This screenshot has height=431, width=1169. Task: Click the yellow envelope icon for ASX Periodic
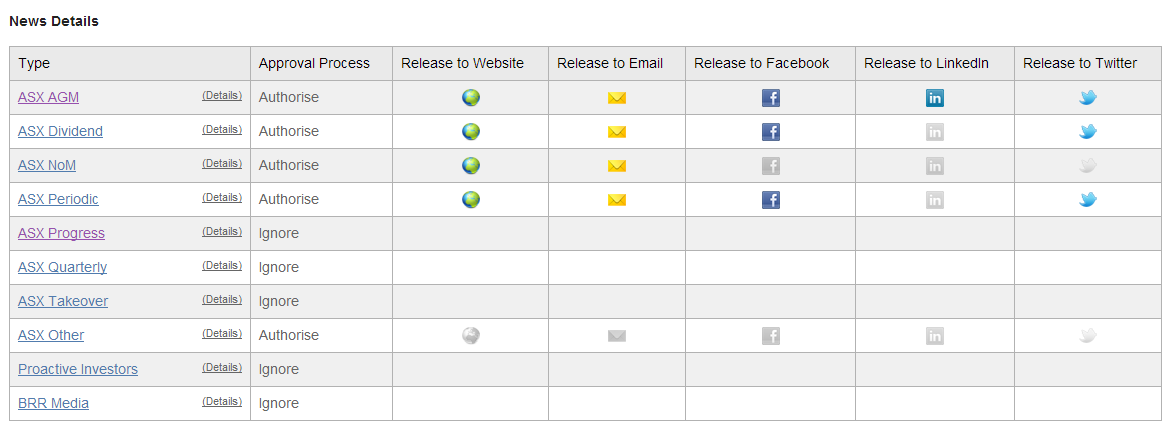point(617,200)
